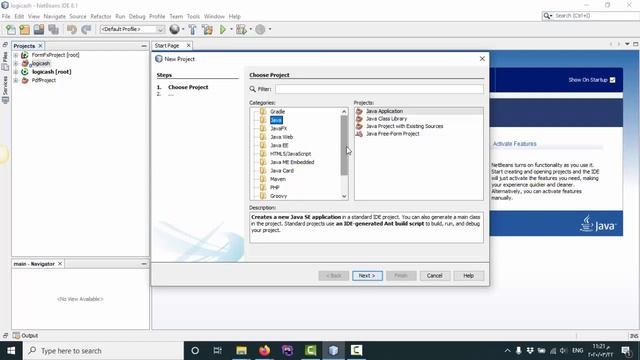
Task: Select Java Project with Existing Sources
Action: (404, 127)
